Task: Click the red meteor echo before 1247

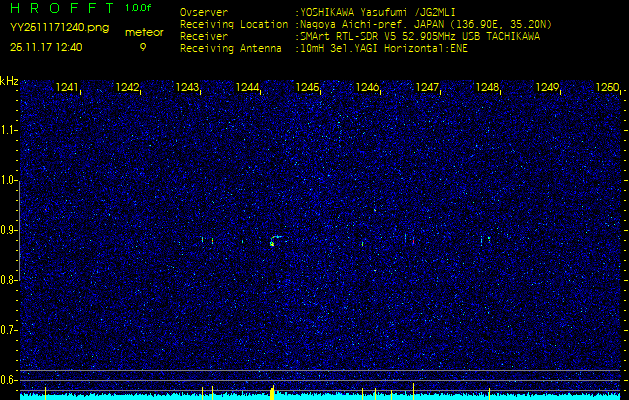Action: pos(413,242)
